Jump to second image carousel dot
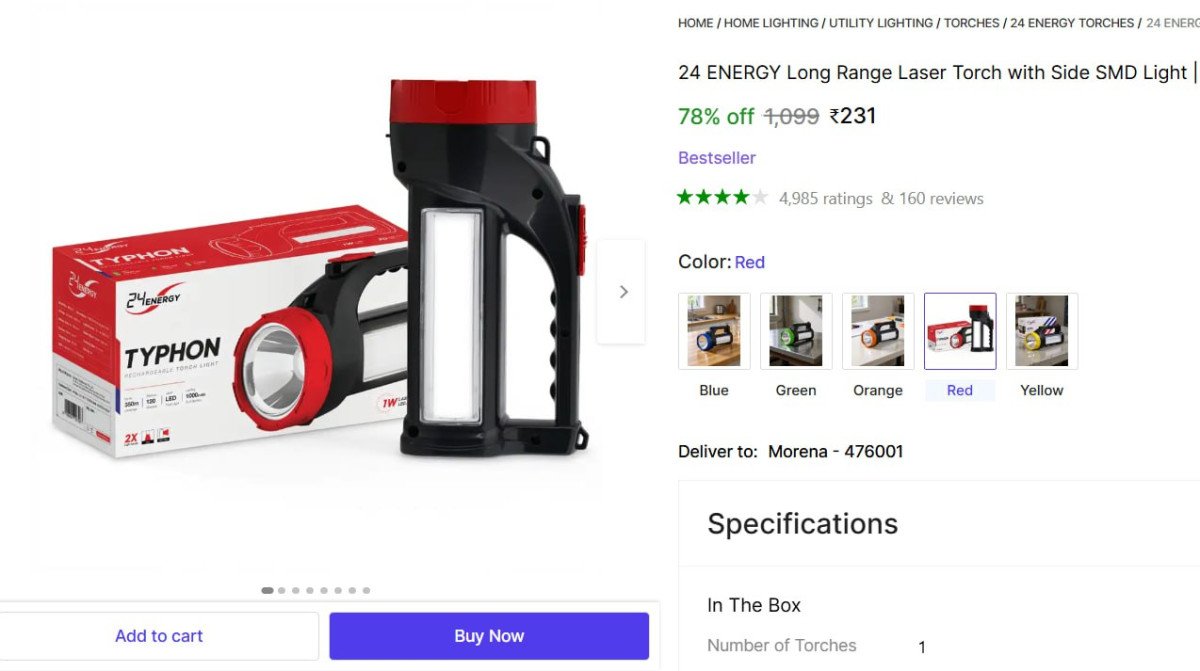The image size is (1200, 671). pyautogui.click(x=282, y=591)
